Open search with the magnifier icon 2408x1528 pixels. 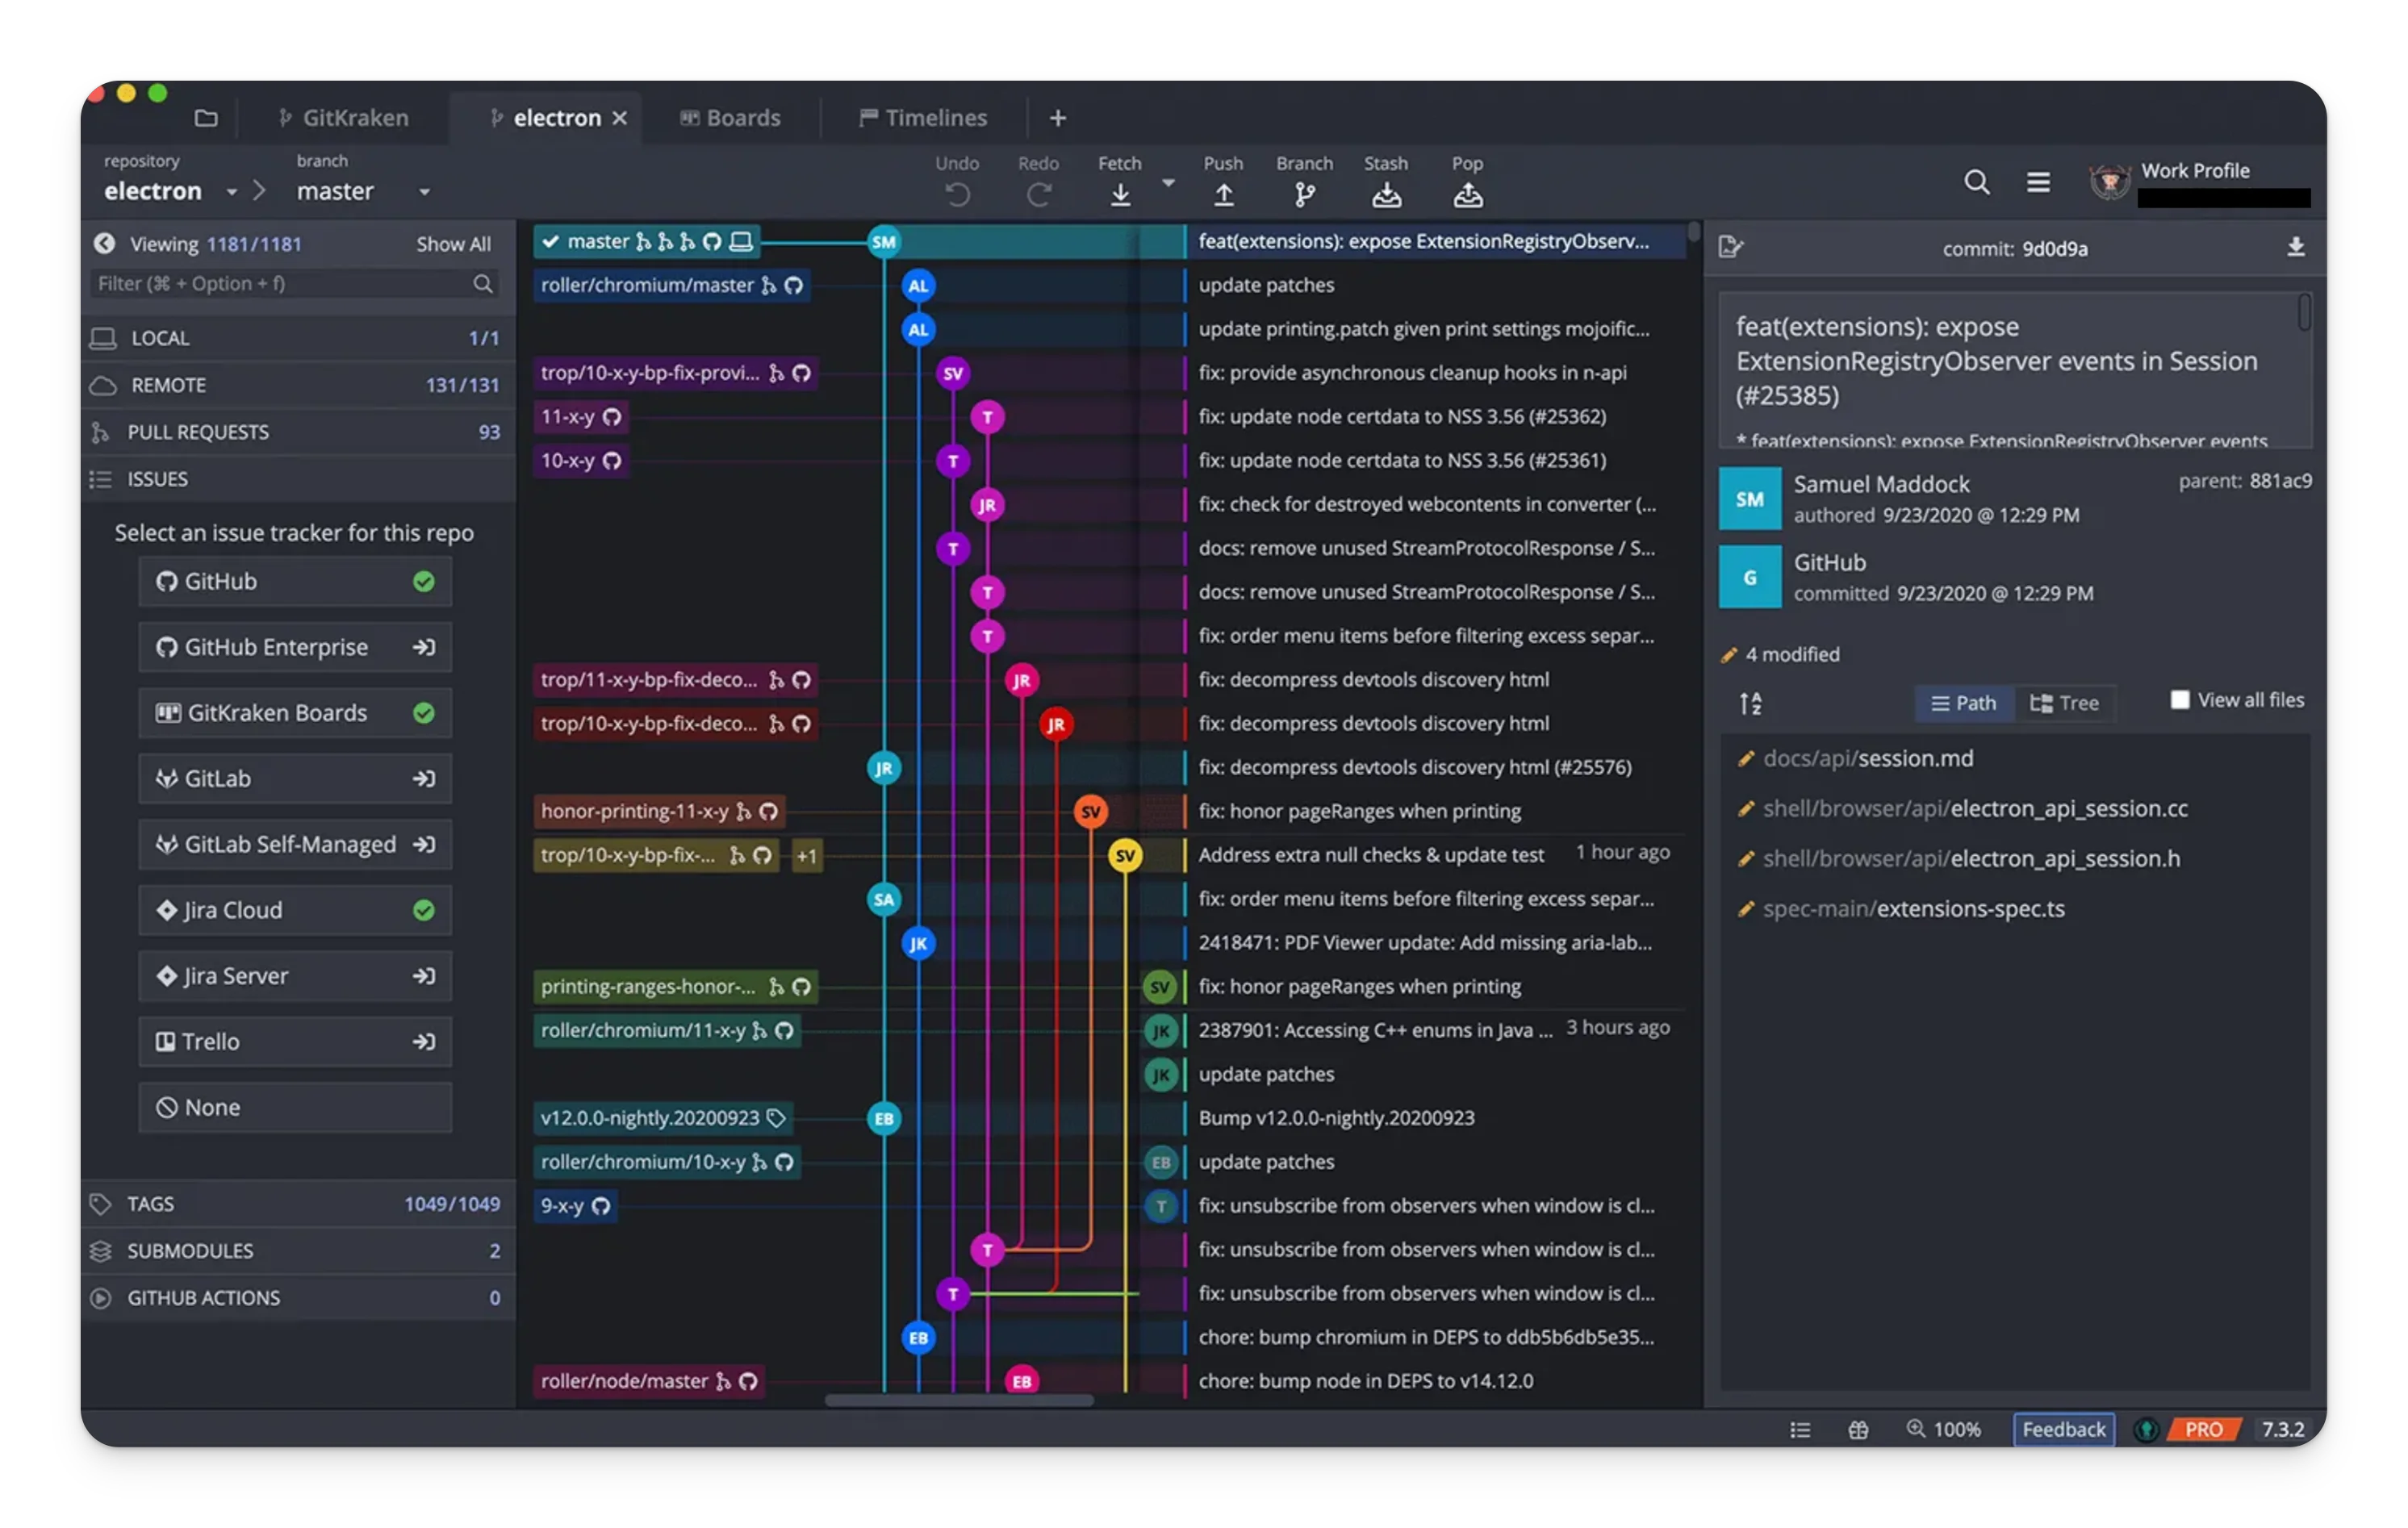(1976, 182)
